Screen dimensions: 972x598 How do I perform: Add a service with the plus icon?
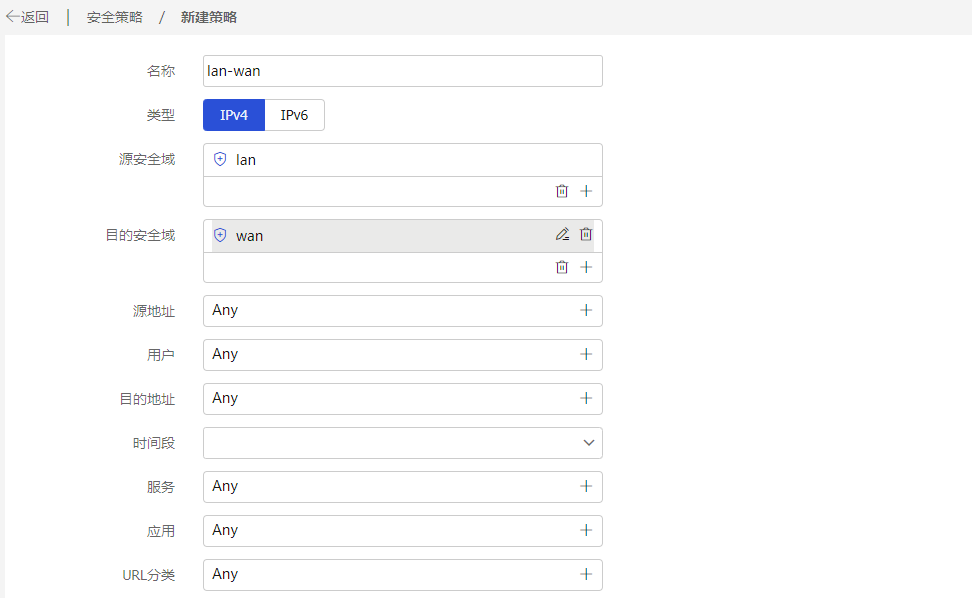pyautogui.click(x=586, y=486)
